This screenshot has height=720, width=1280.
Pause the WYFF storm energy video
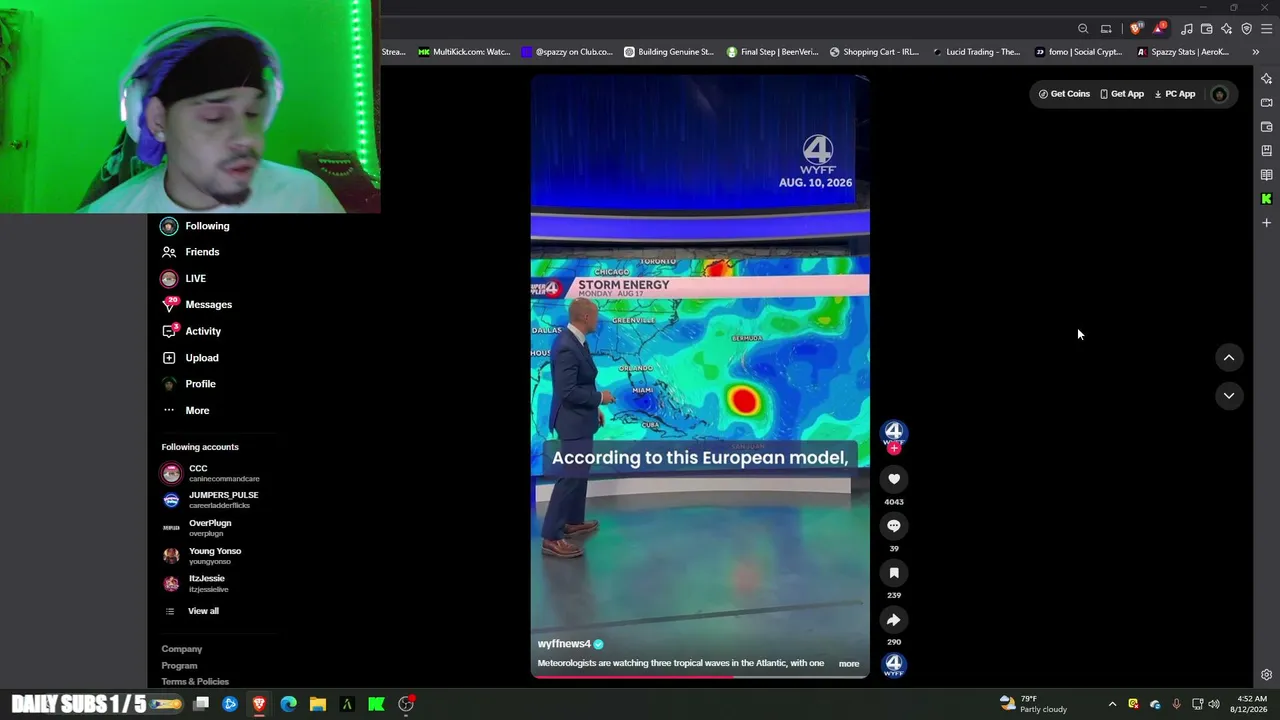[700, 376]
